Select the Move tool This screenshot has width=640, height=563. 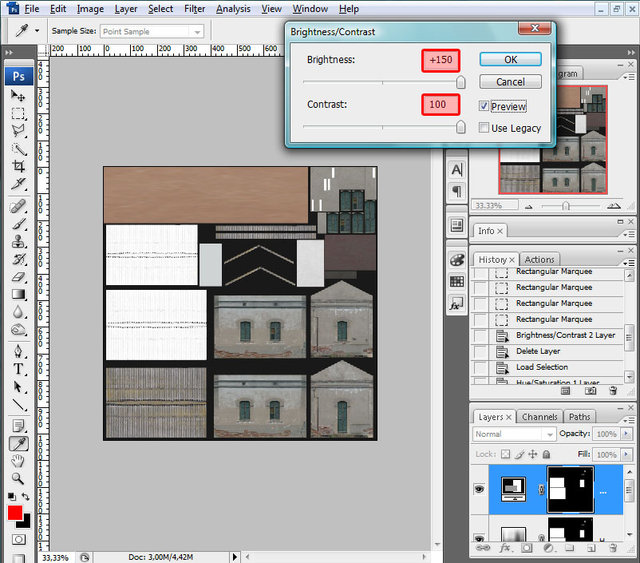[x=18, y=95]
